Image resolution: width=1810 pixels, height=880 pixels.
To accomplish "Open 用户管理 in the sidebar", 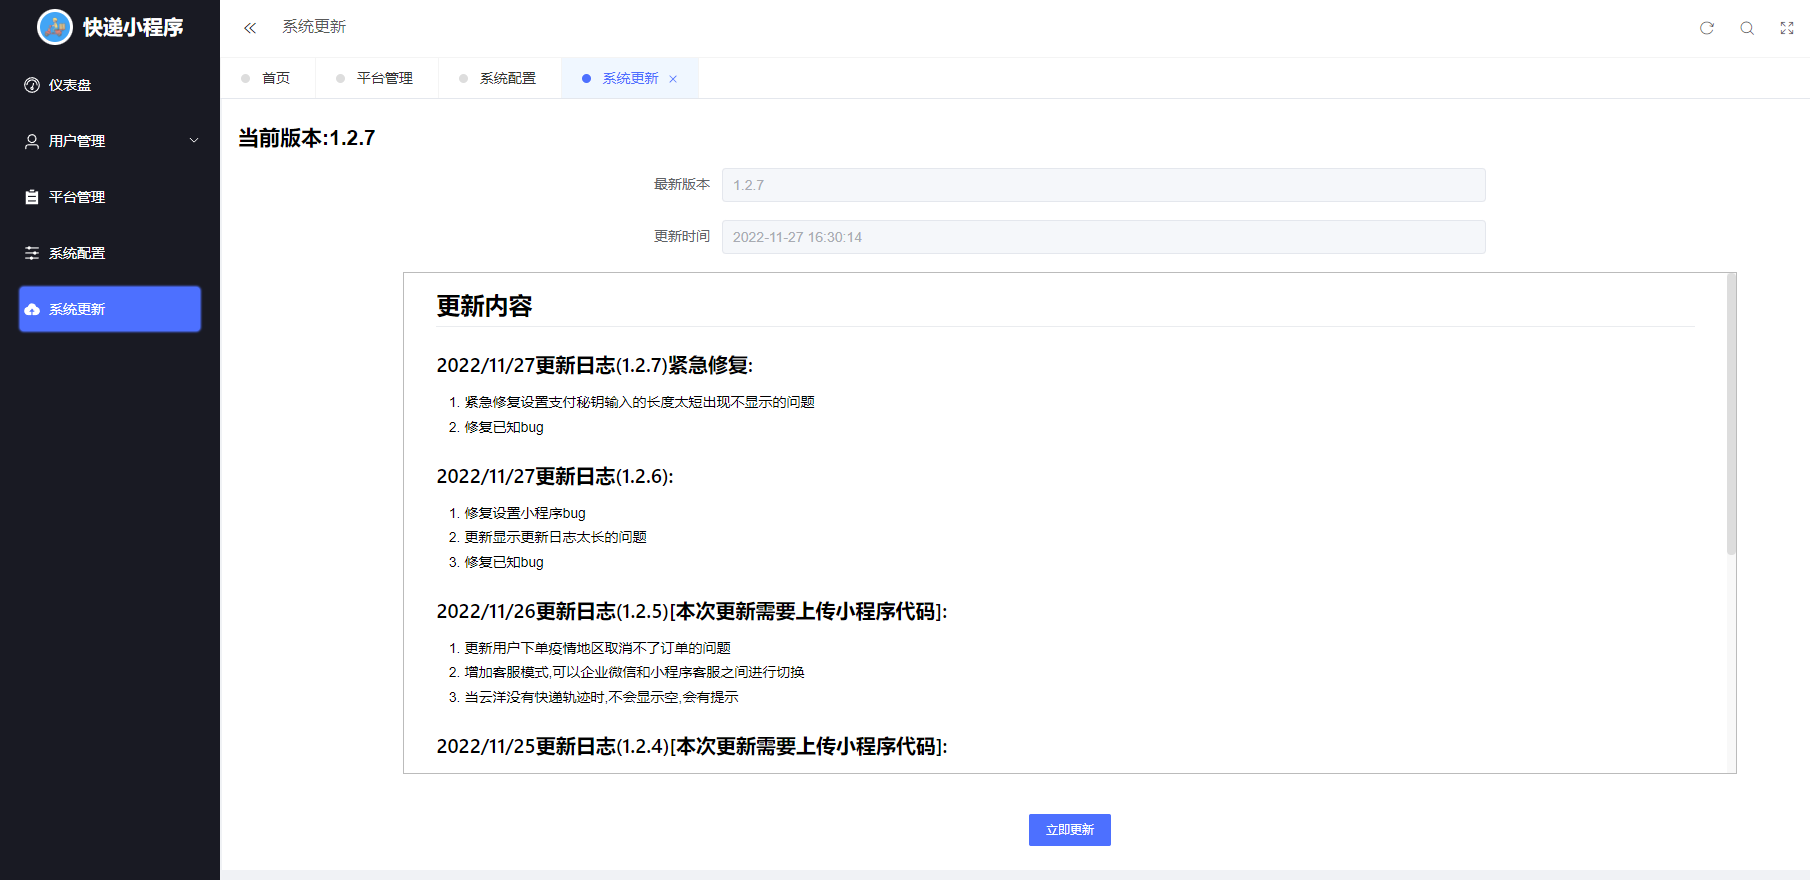I will (77, 141).
